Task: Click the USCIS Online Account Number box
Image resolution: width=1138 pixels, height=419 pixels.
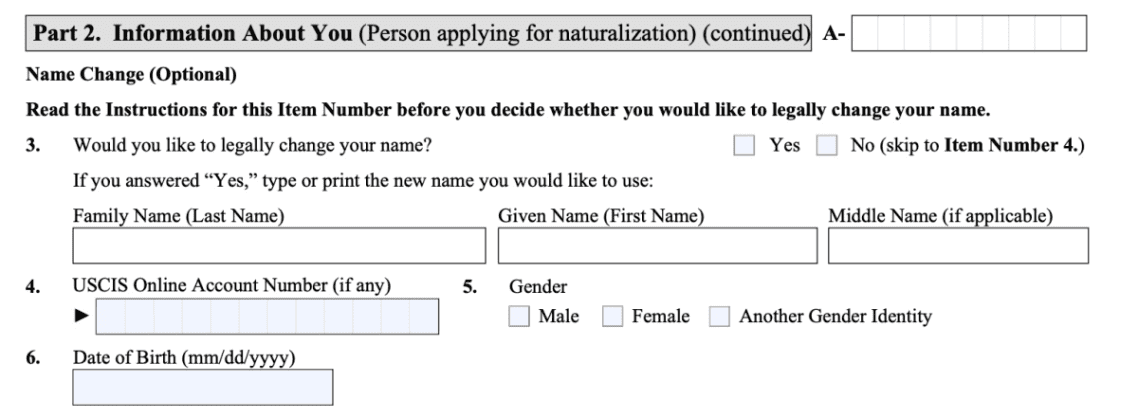Action: [267, 316]
